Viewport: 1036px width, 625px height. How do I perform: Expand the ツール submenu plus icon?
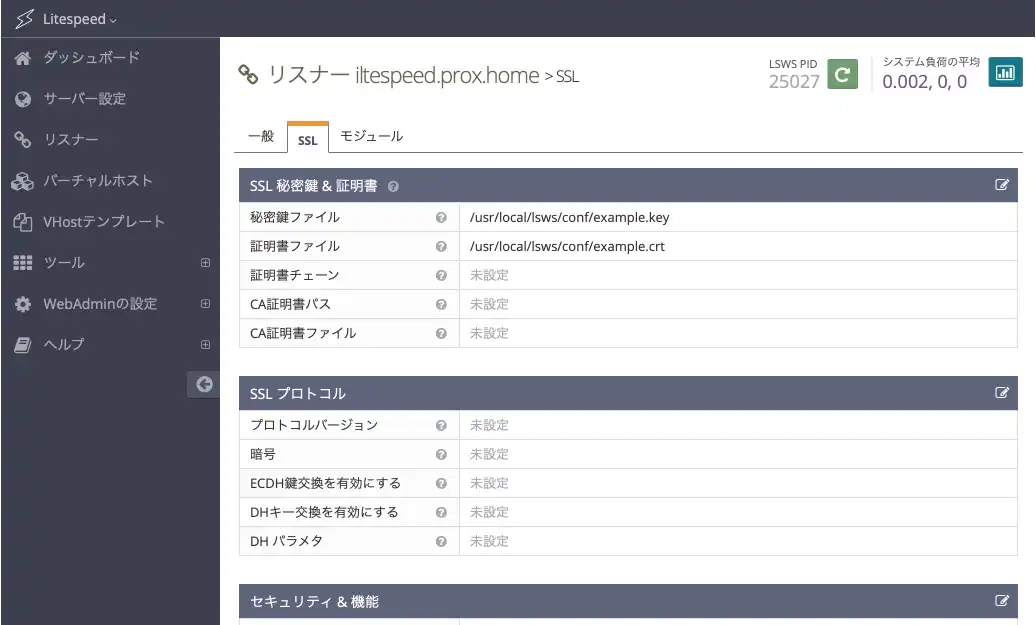[205, 262]
